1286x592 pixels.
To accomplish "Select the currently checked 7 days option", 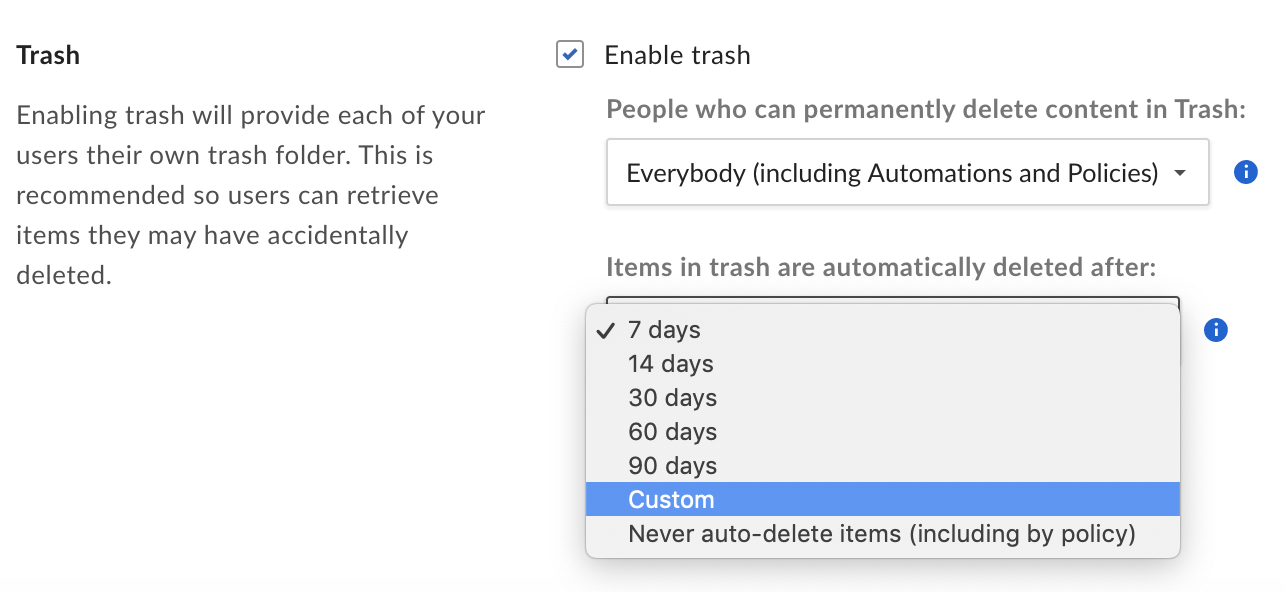I will 663,329.
